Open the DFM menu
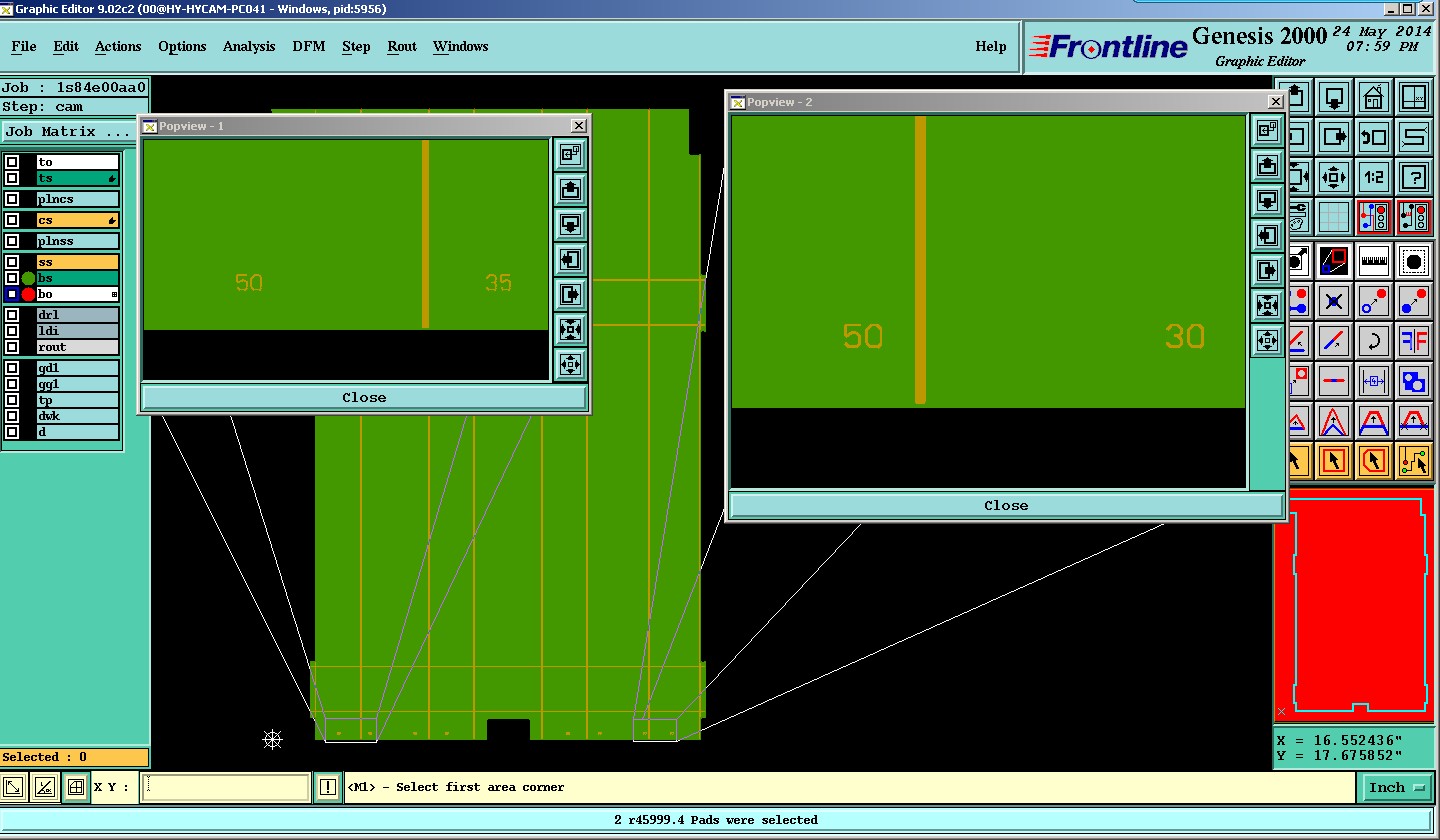The width and height of the screenshot is (1440, 840). tap(309, 46)
